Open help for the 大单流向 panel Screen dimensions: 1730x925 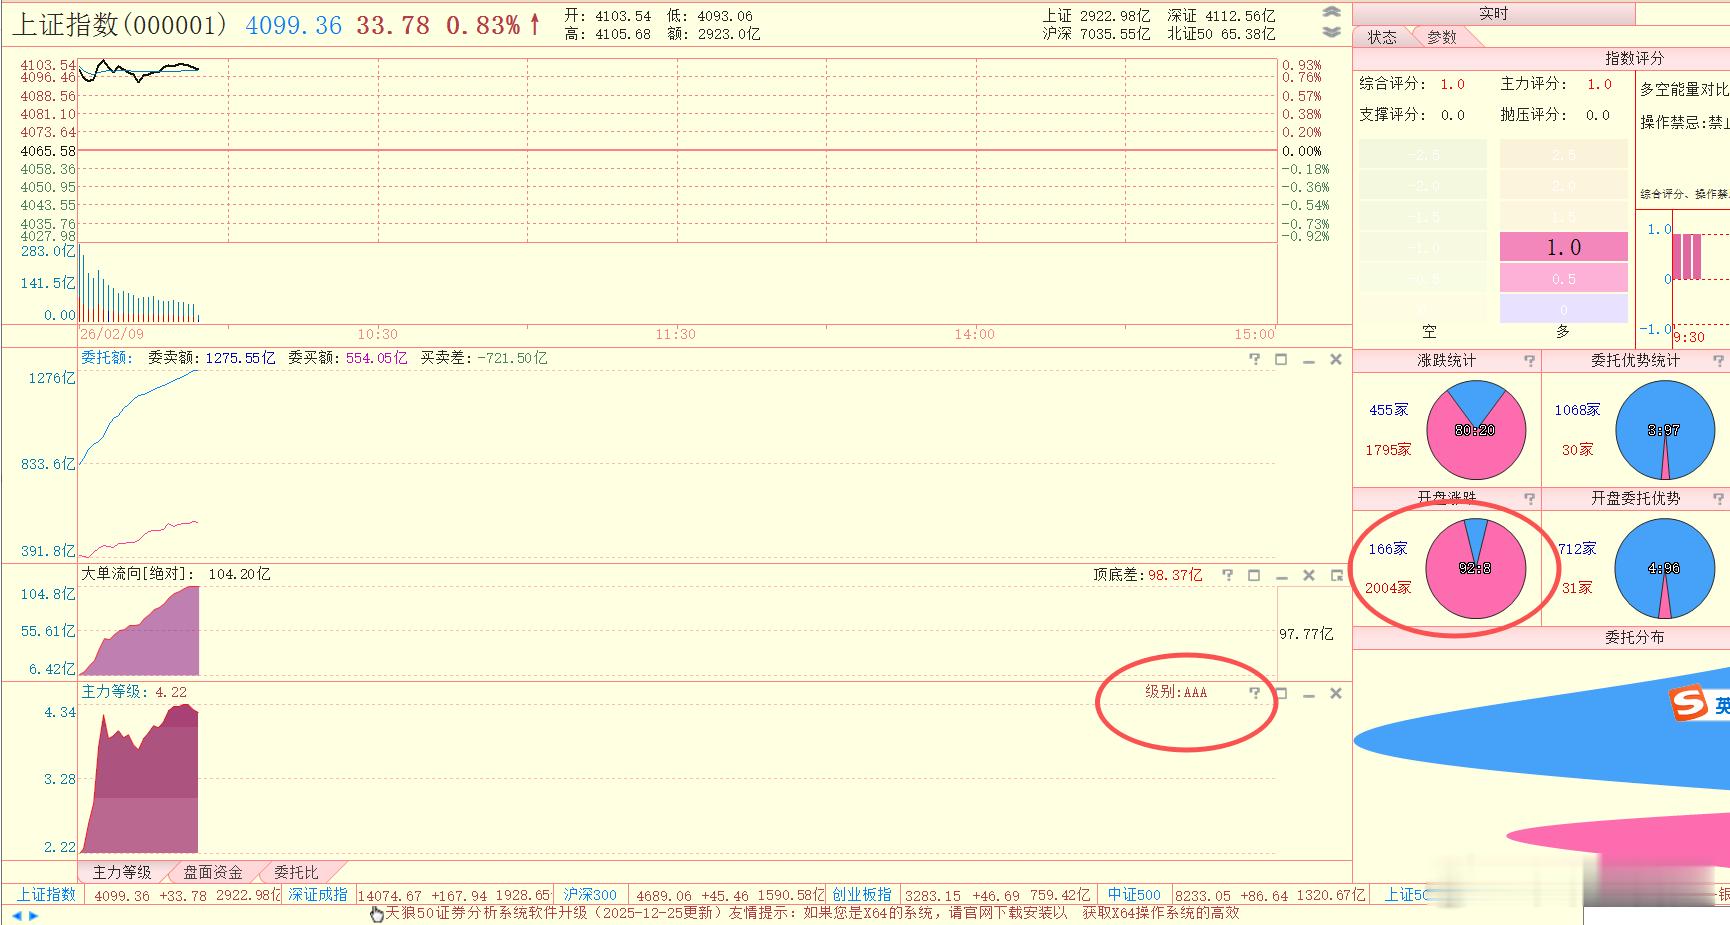click(1228, 575)
